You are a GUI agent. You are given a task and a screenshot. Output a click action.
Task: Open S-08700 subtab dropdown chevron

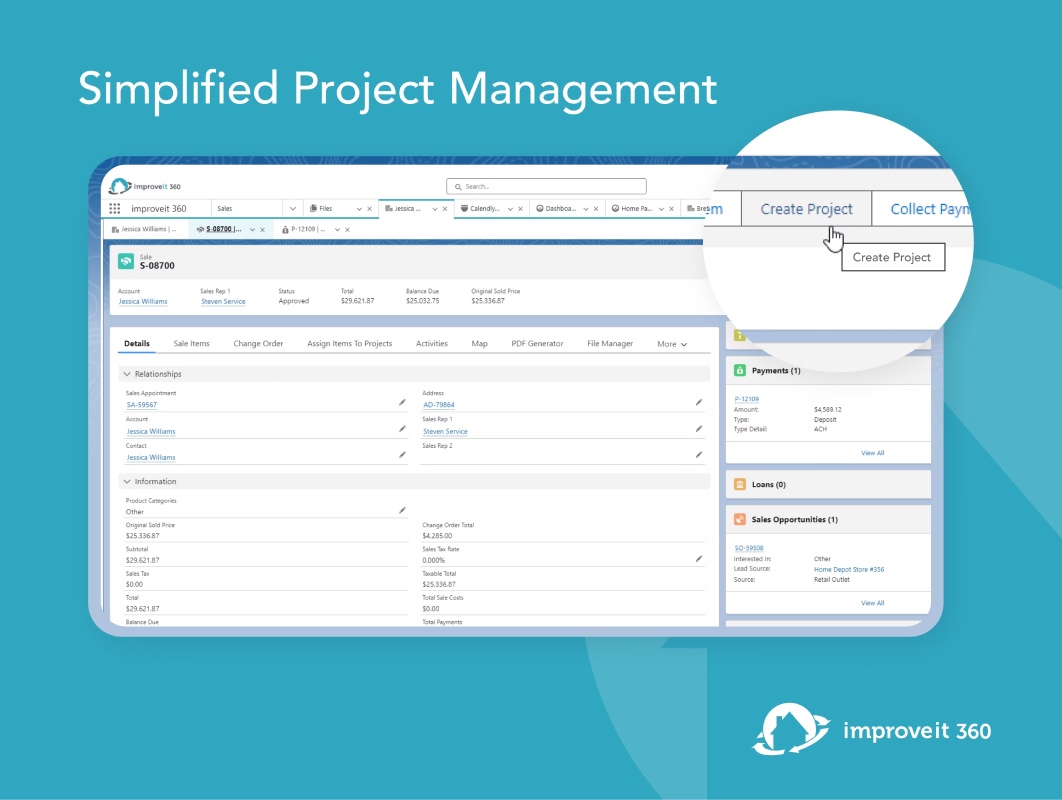tap(252, 230)
